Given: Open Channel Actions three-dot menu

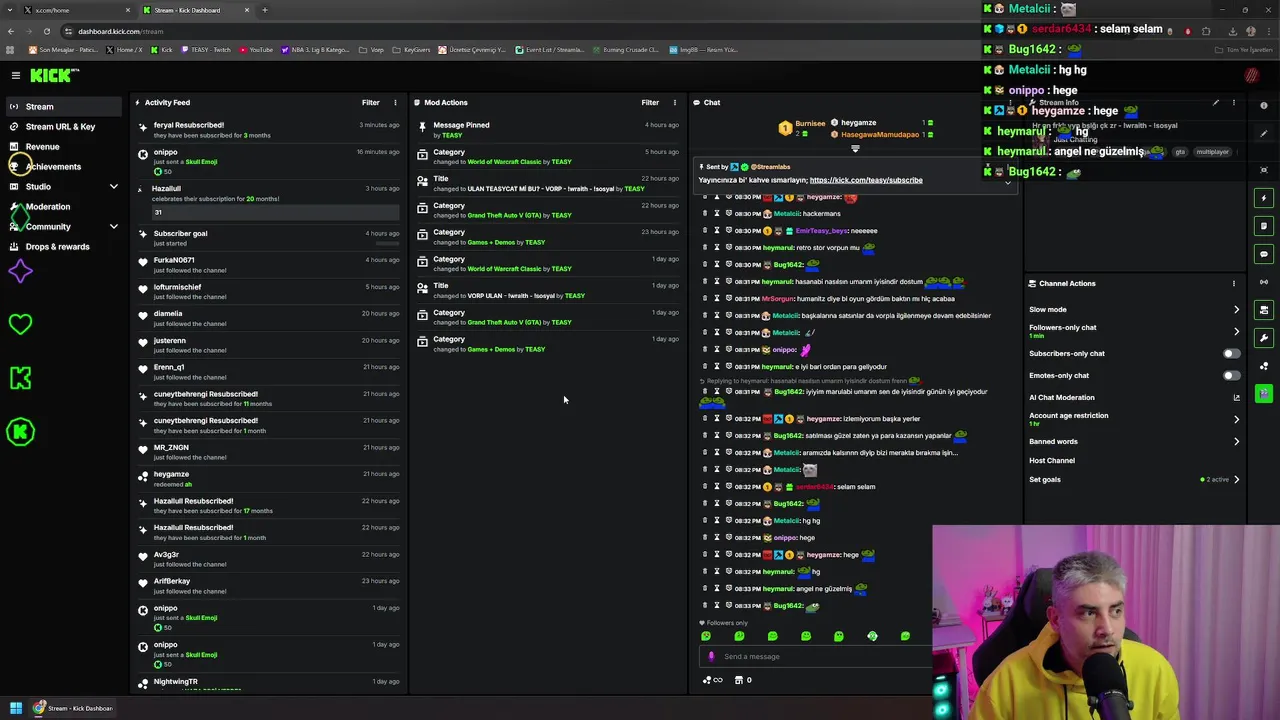Looking at the screenshot, I should pos(1234,283).
